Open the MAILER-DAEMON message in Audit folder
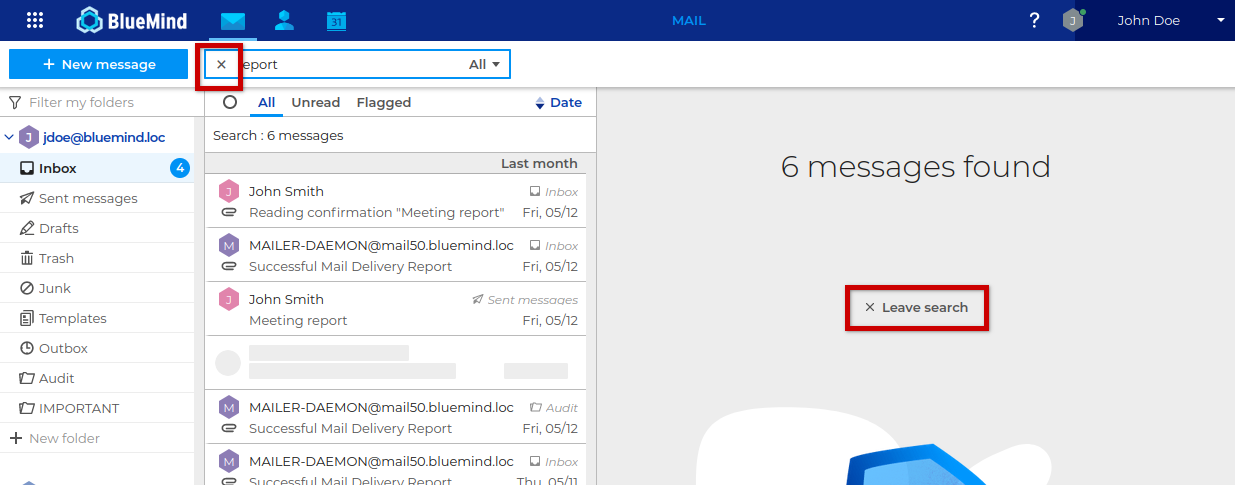Image resolution: width=1235 pixels, height=485 pixels. [x=396, y=417]
